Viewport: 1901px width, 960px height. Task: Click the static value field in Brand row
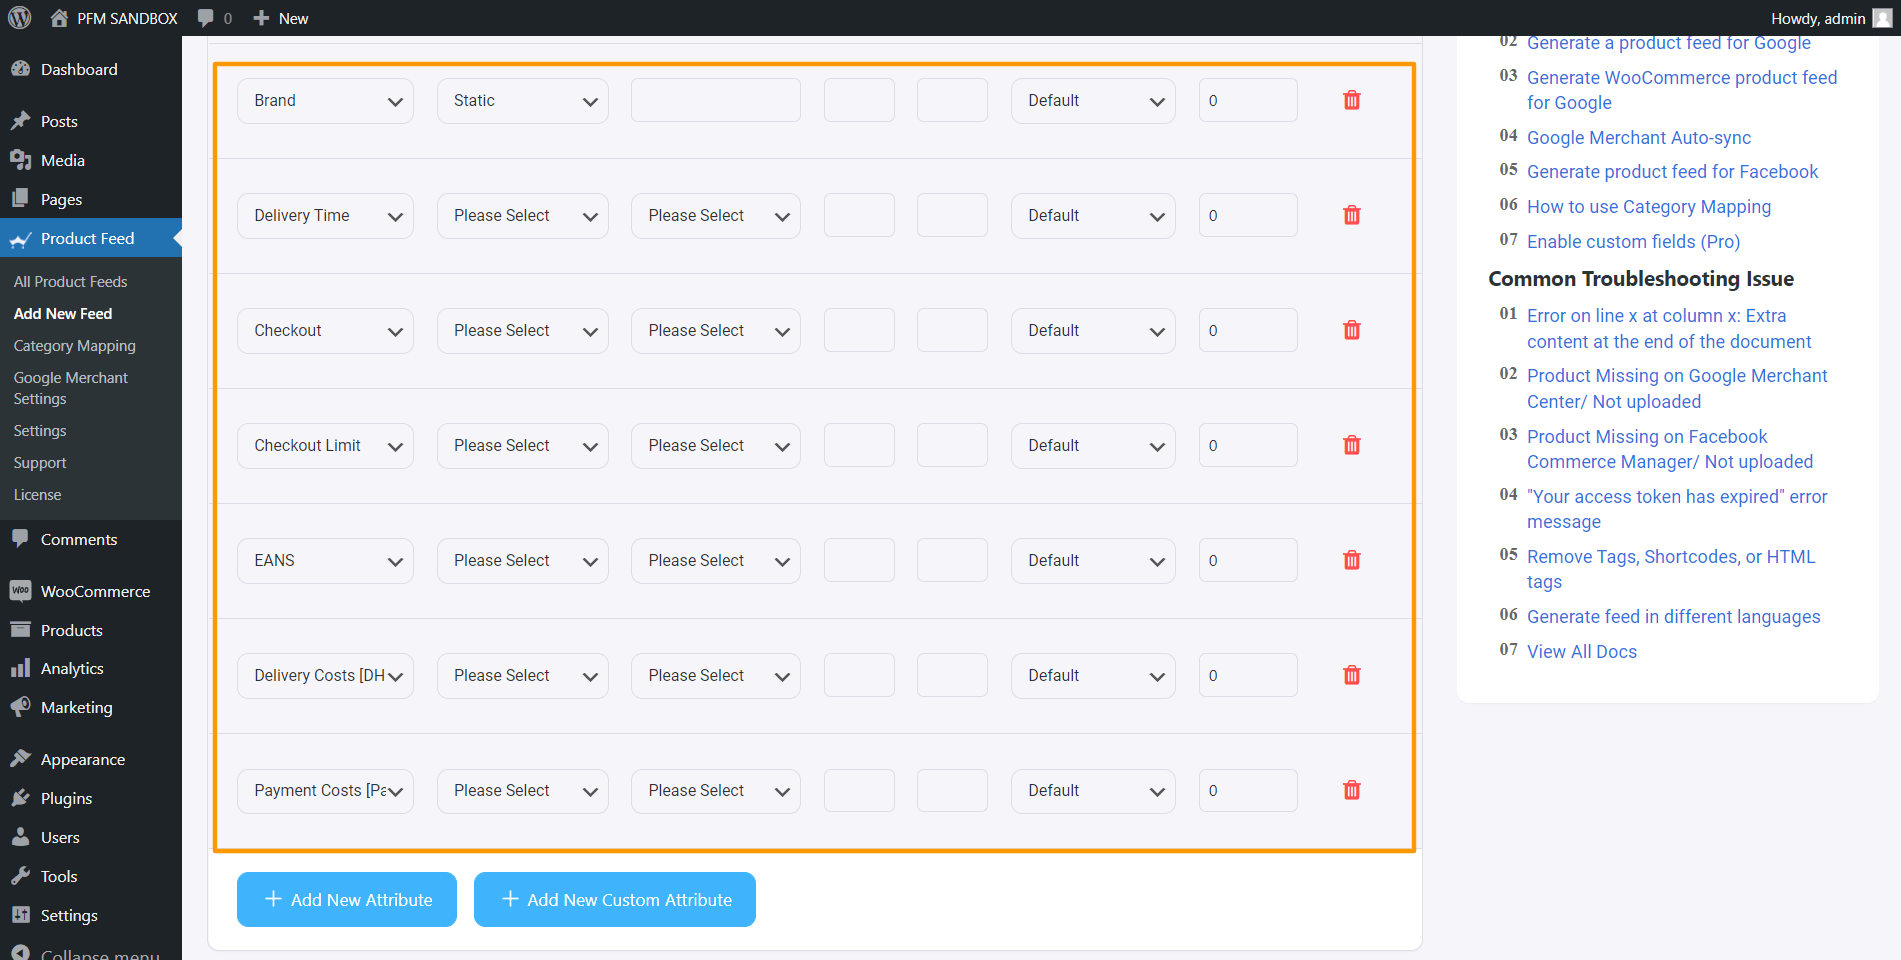tap(716, 101)
